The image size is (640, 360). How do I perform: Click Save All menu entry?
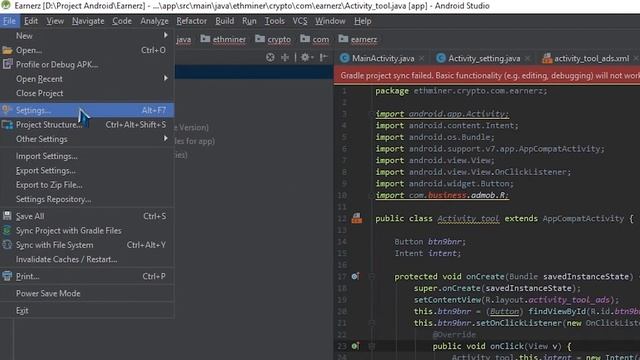[87, 216]
